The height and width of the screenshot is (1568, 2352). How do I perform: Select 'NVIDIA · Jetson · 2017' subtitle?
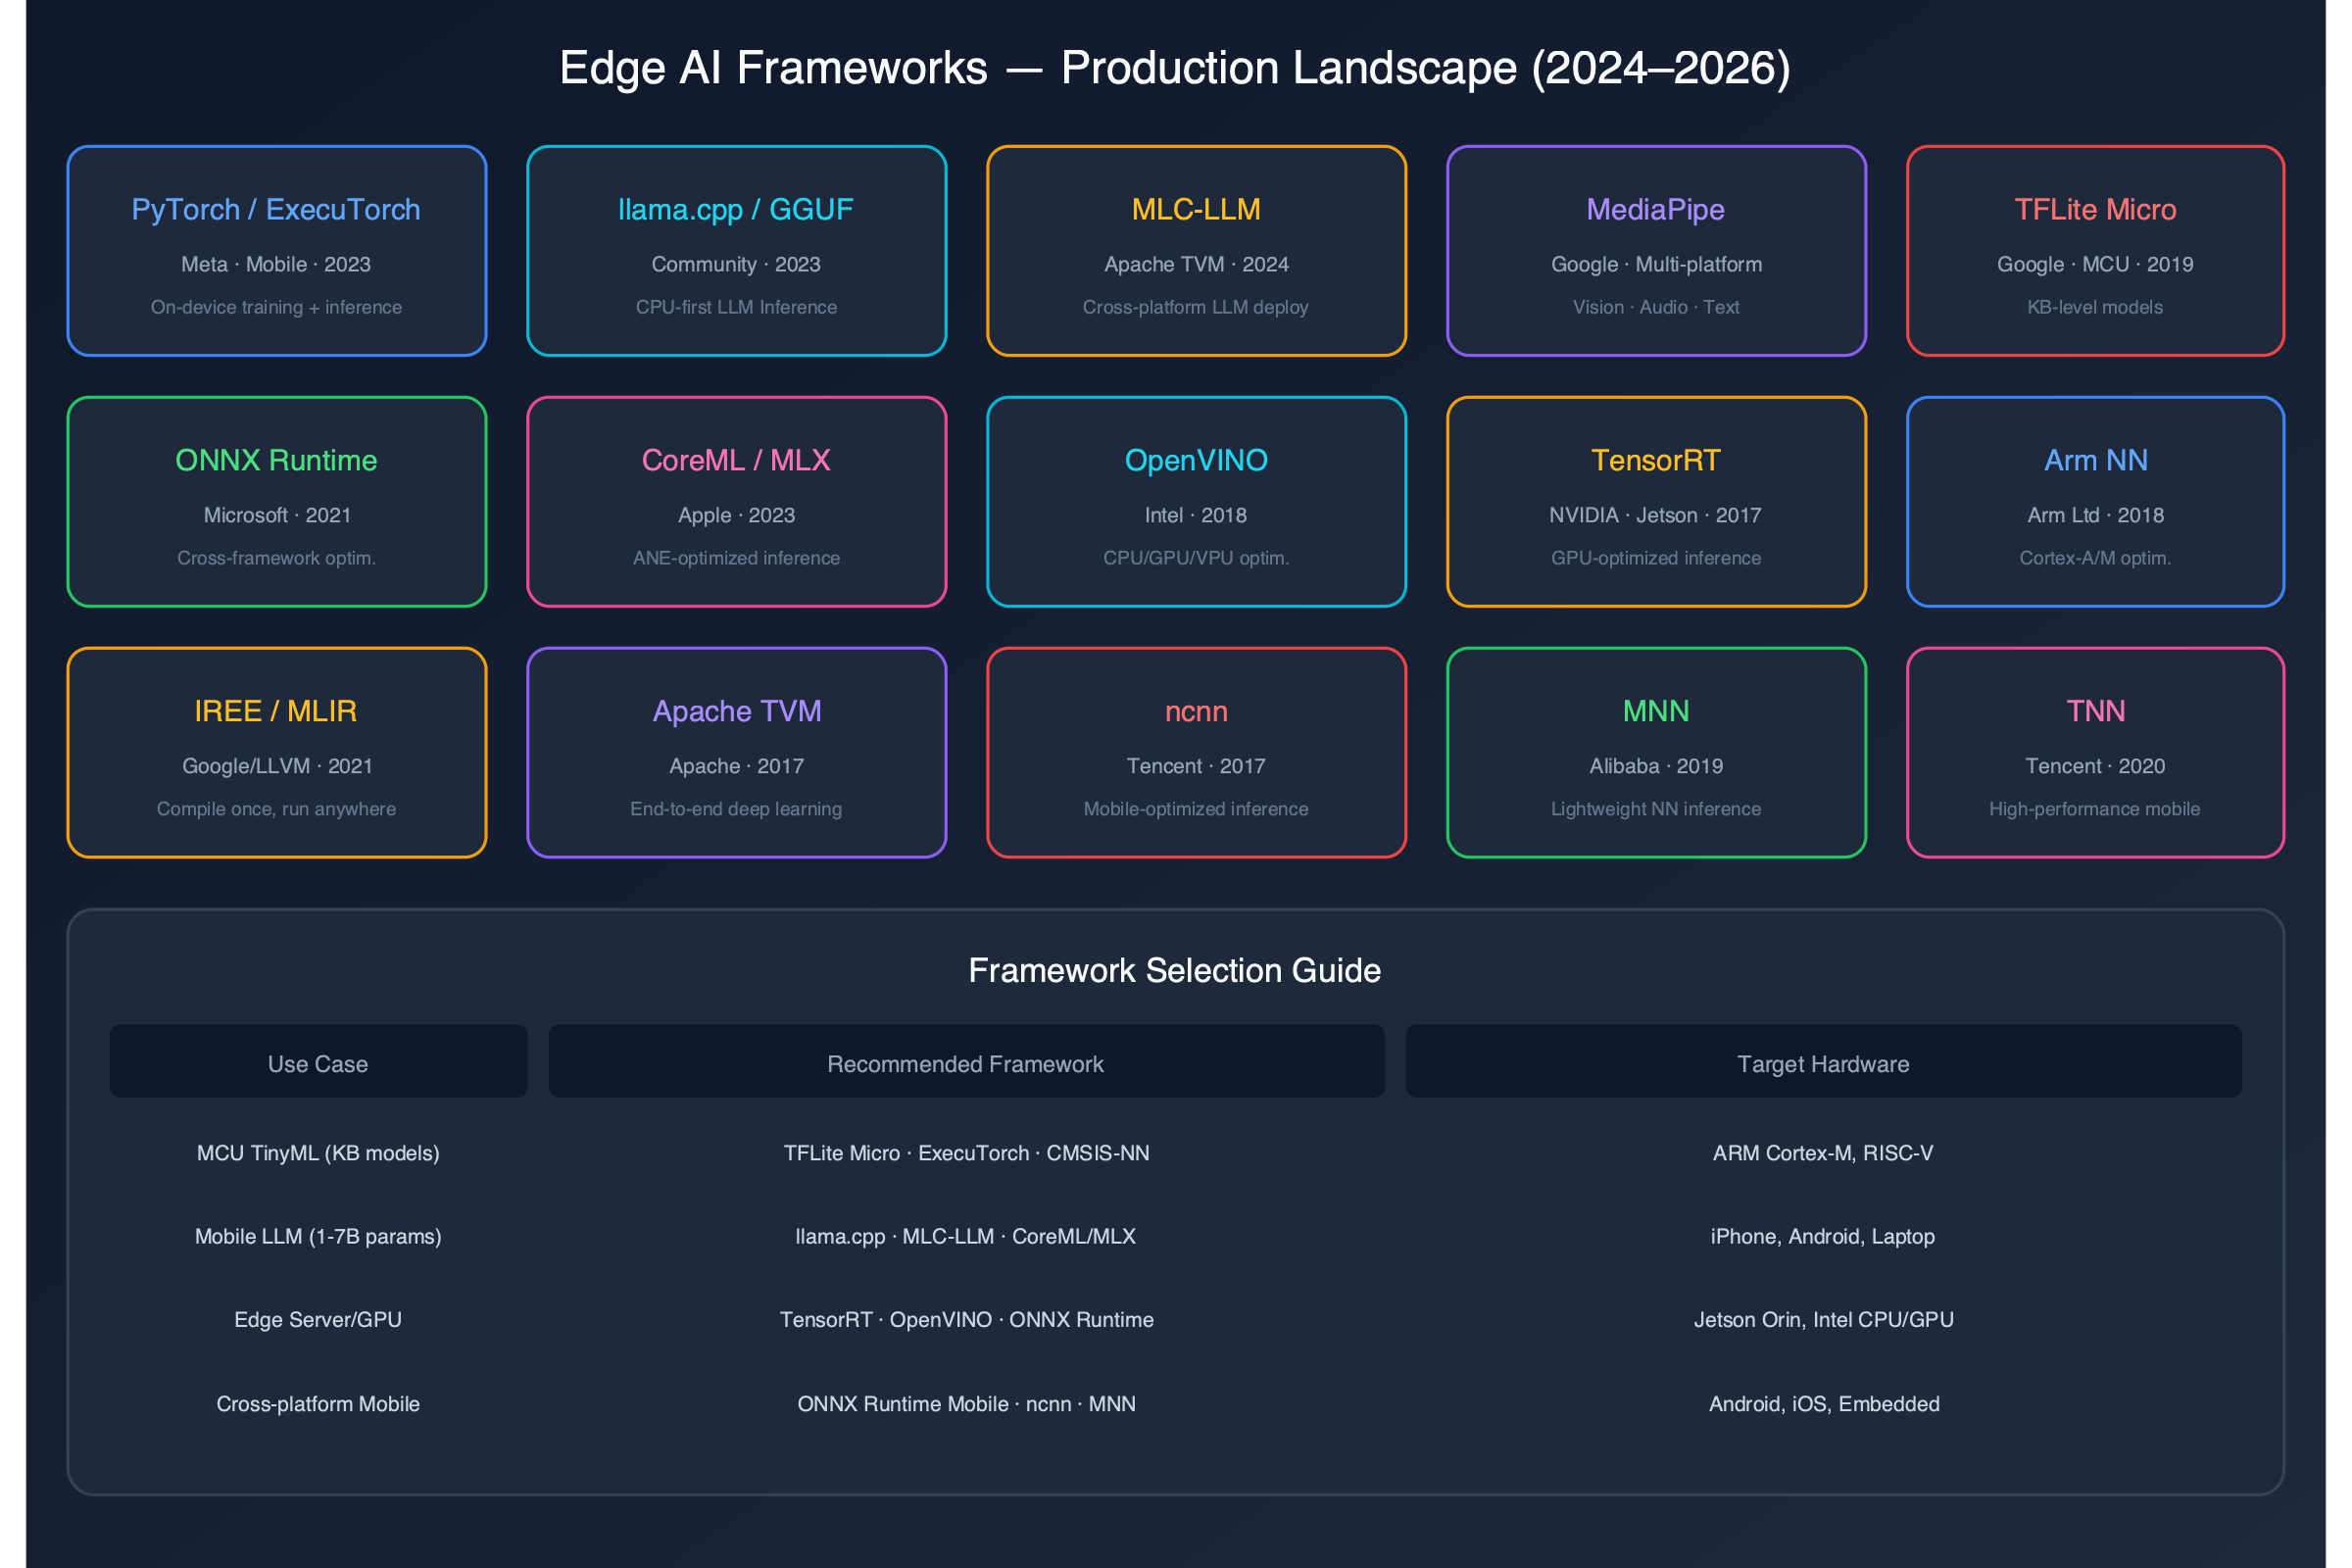pos(1656,515)
